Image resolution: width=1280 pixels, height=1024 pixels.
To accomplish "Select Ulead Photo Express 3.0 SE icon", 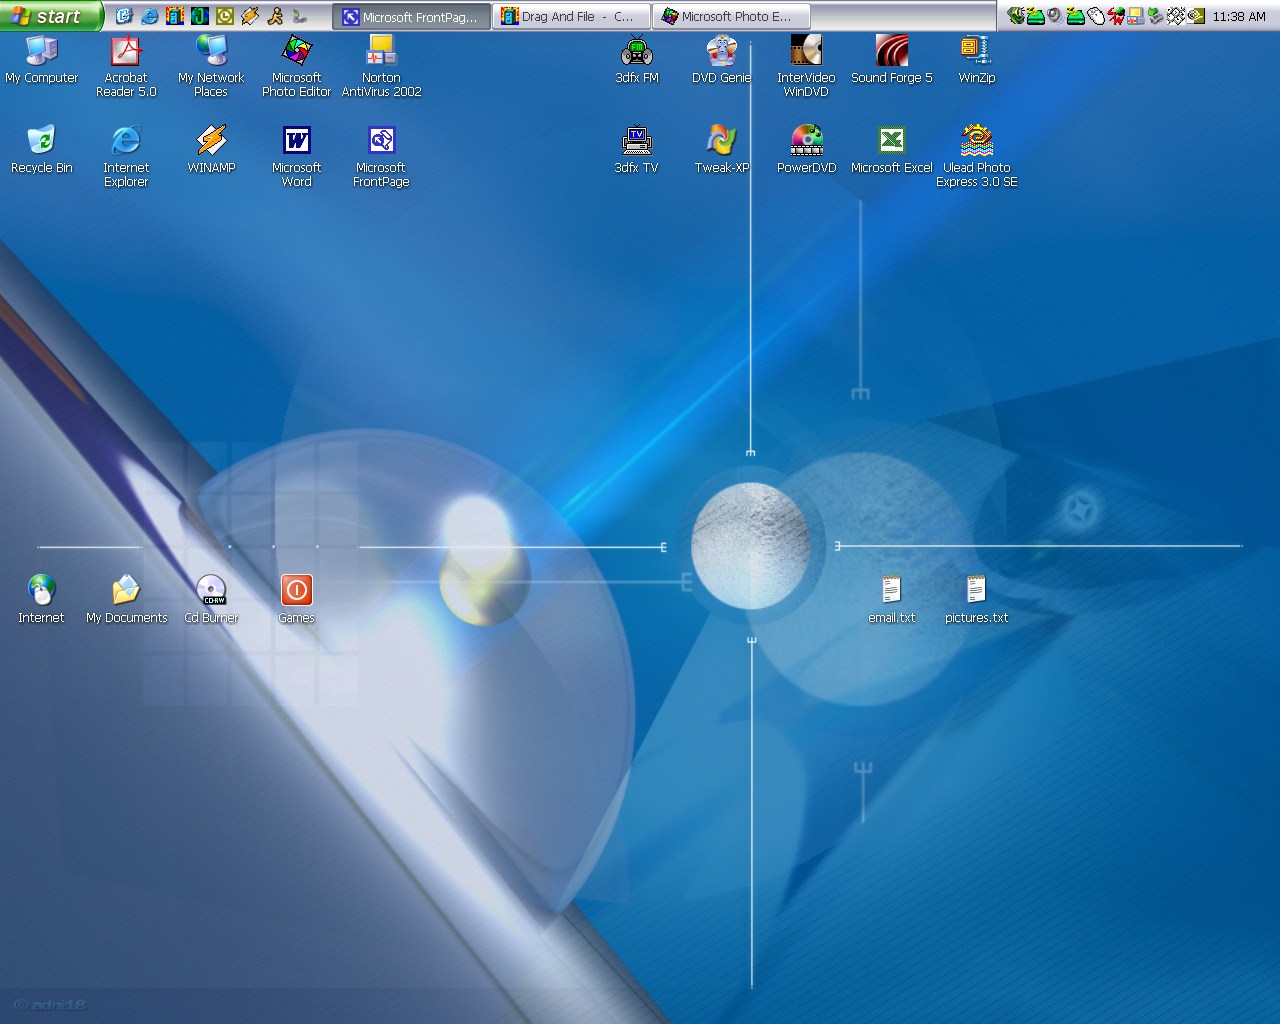I will pyautogui.click(x=976, y=157).
